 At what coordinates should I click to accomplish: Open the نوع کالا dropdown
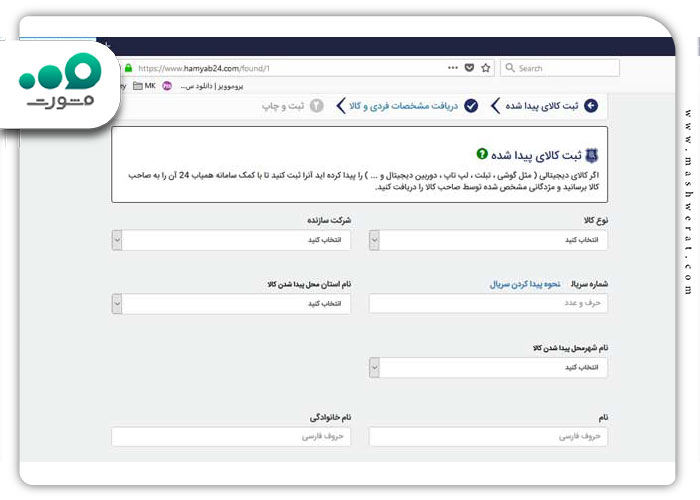click(x=488, y=240)
